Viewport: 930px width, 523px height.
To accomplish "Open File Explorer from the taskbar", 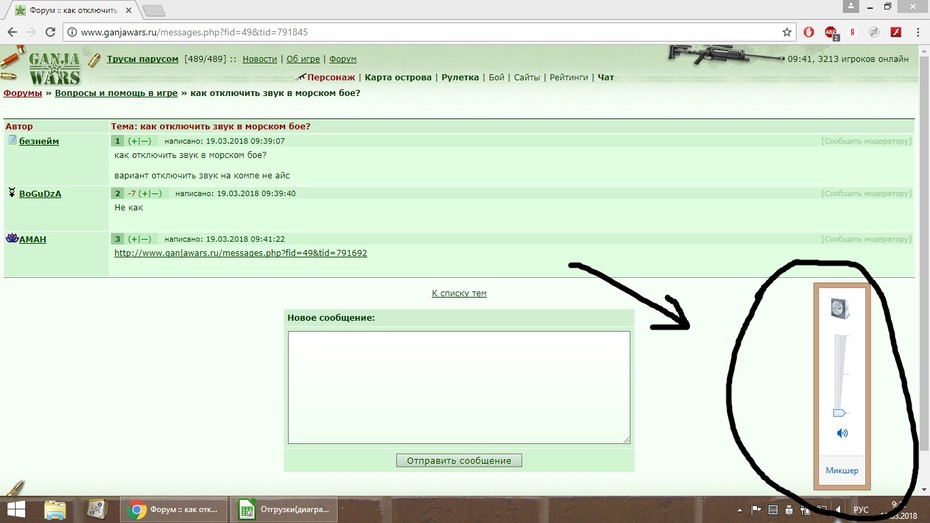I will (x=55, y=510).
